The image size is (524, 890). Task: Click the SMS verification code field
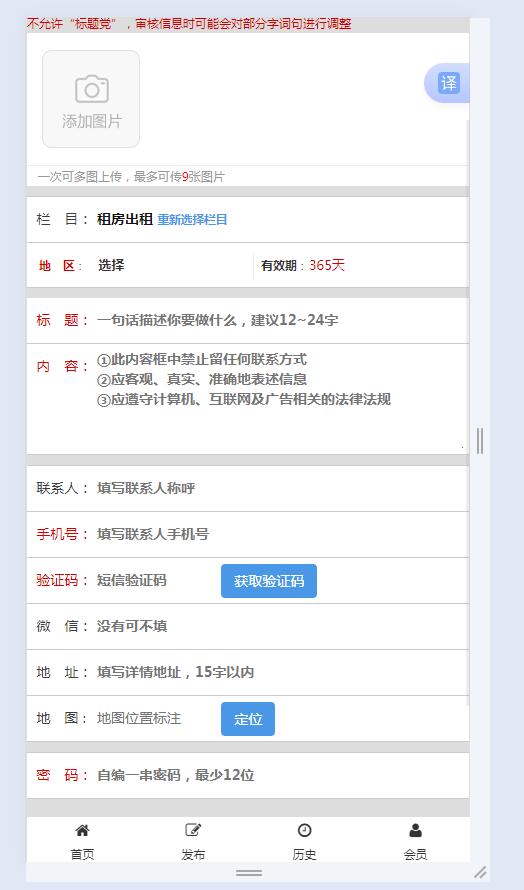click(x=156, y=580)
